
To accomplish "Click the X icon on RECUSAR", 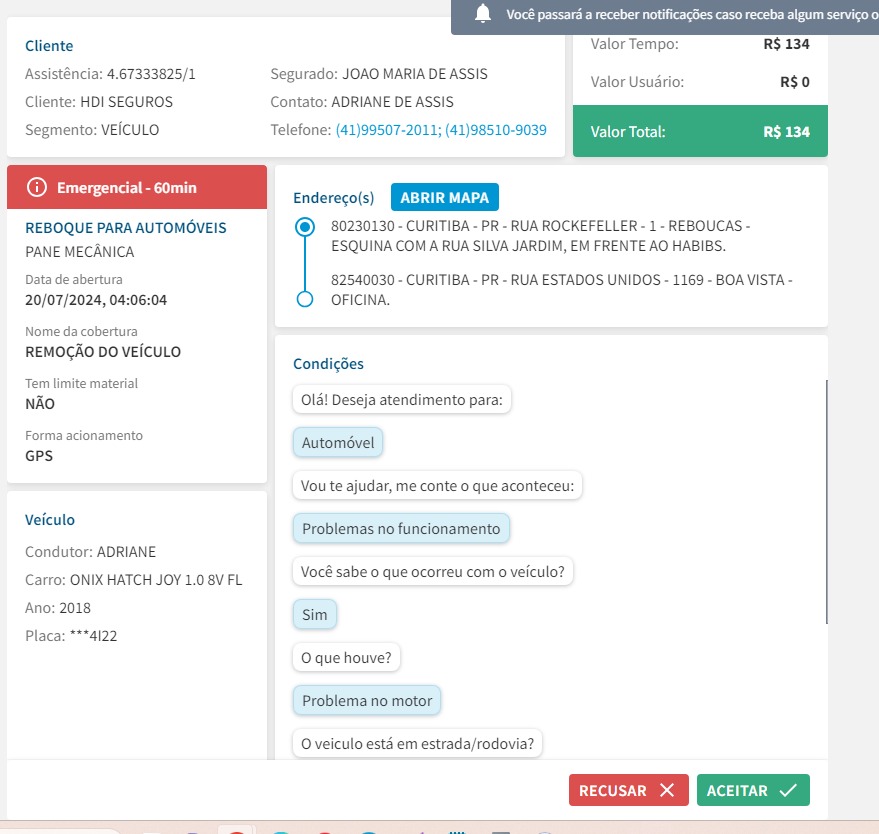I will (x=667, y=790).
